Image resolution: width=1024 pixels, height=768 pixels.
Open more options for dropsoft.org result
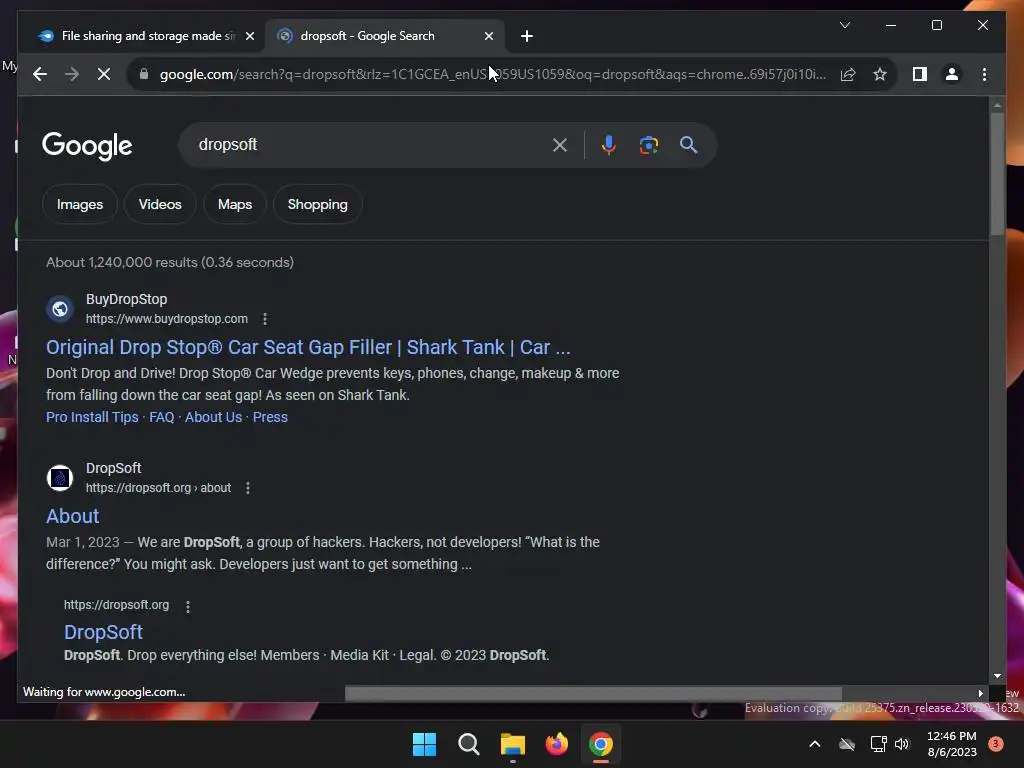[x=187, y=606]
